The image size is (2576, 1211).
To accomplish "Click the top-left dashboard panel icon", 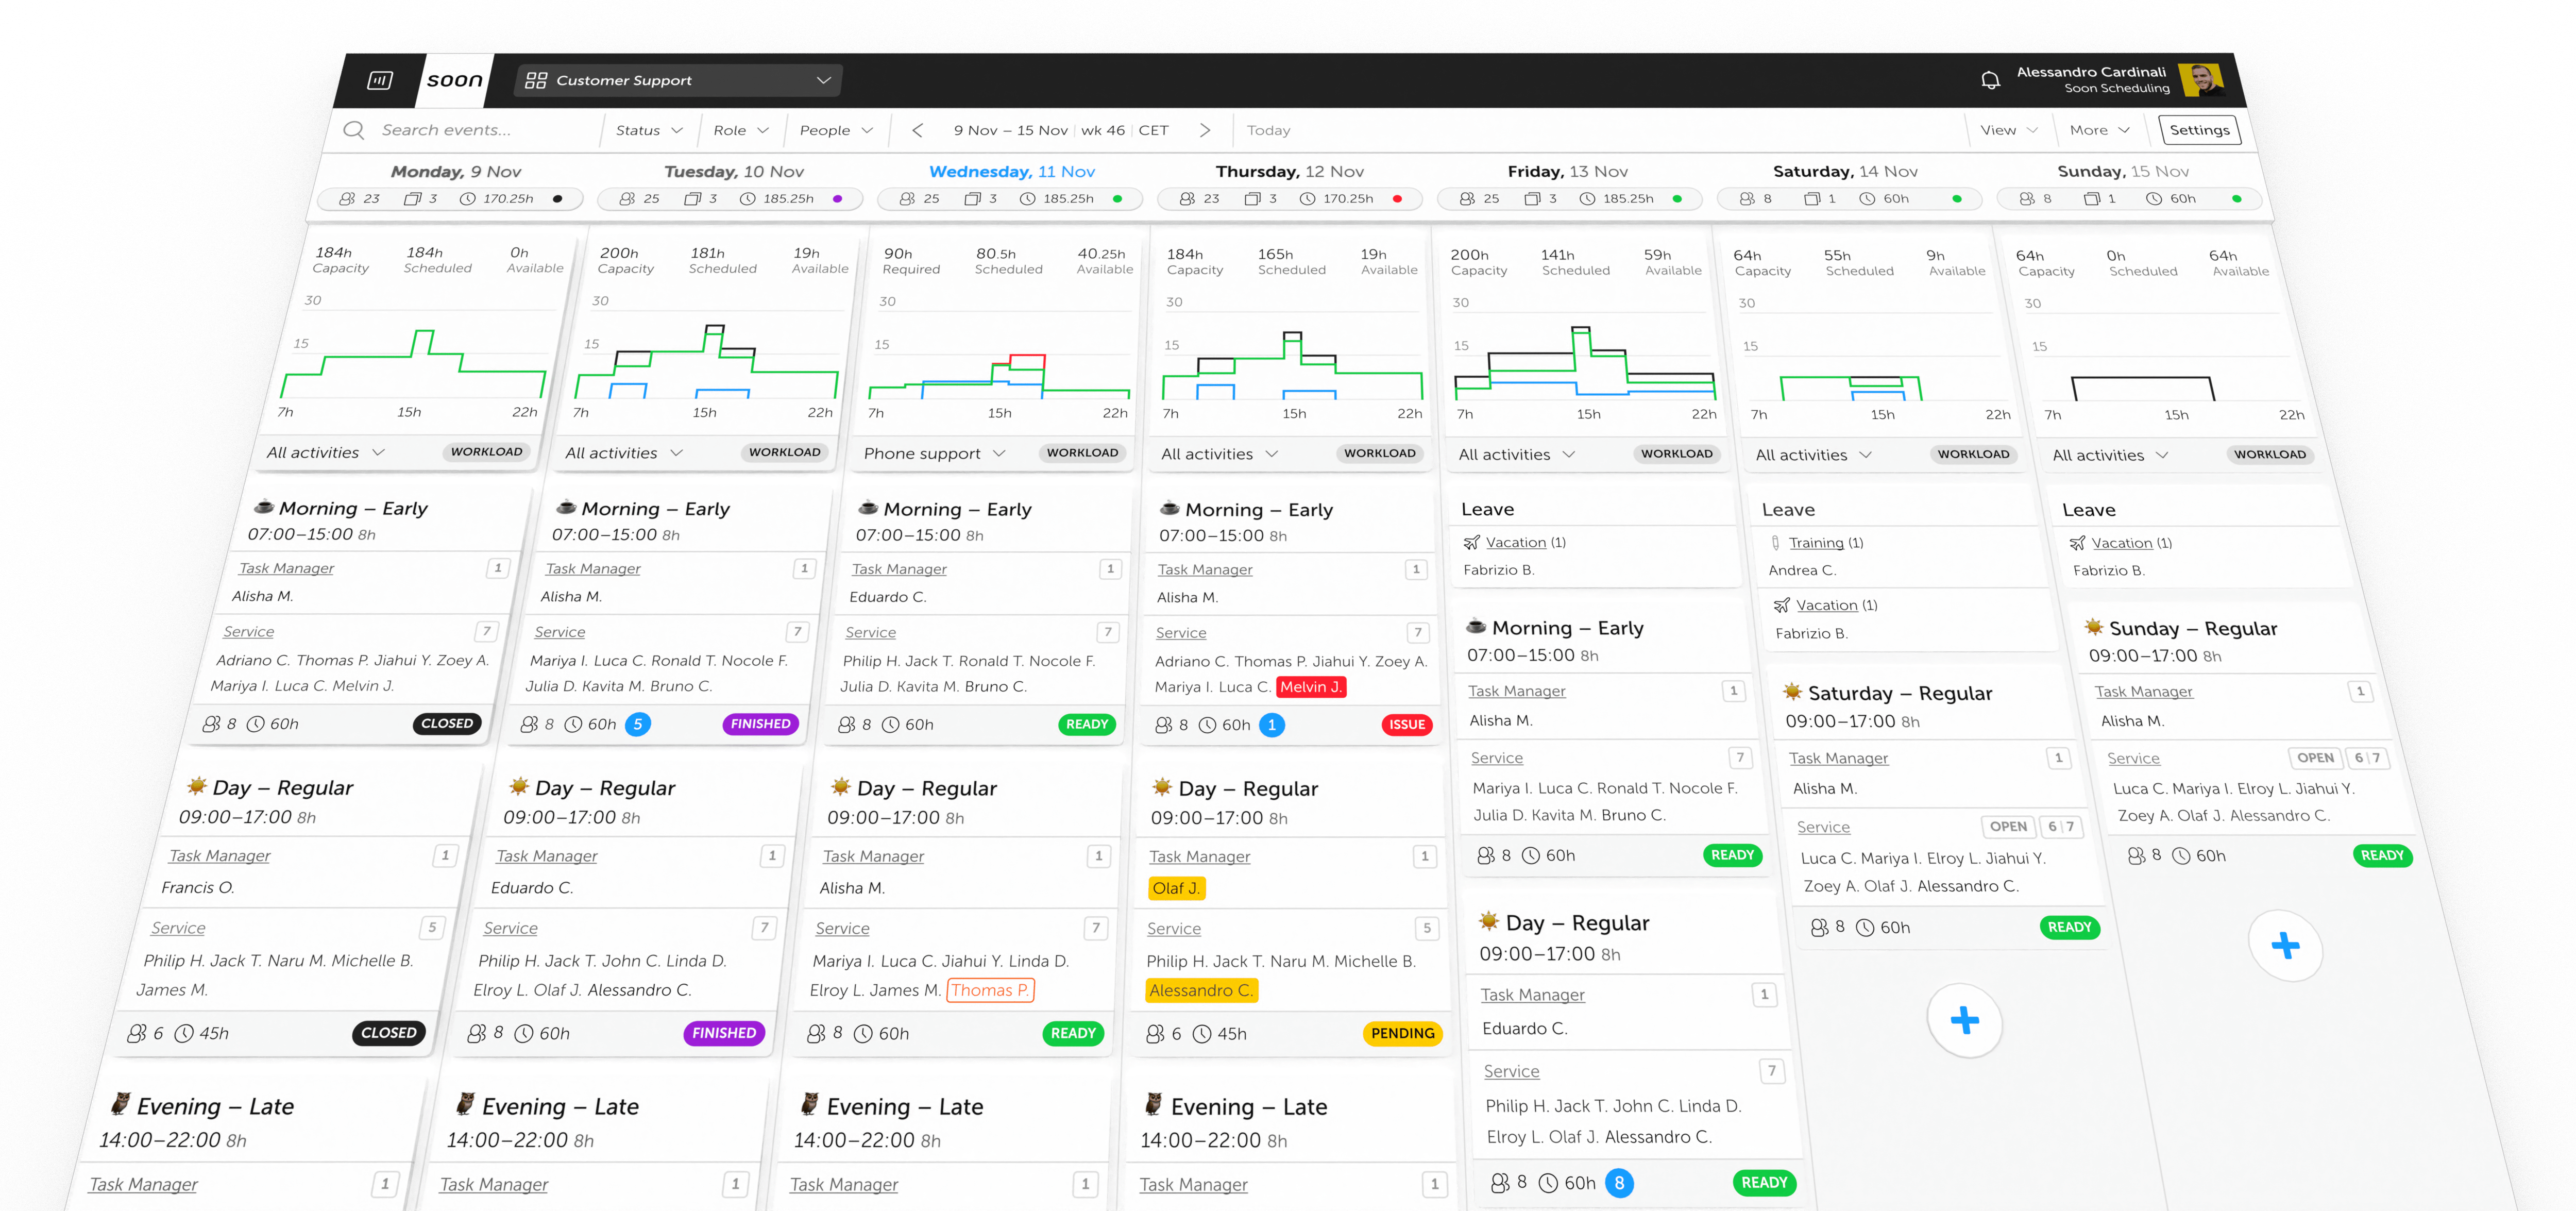I will click(380, 80).
